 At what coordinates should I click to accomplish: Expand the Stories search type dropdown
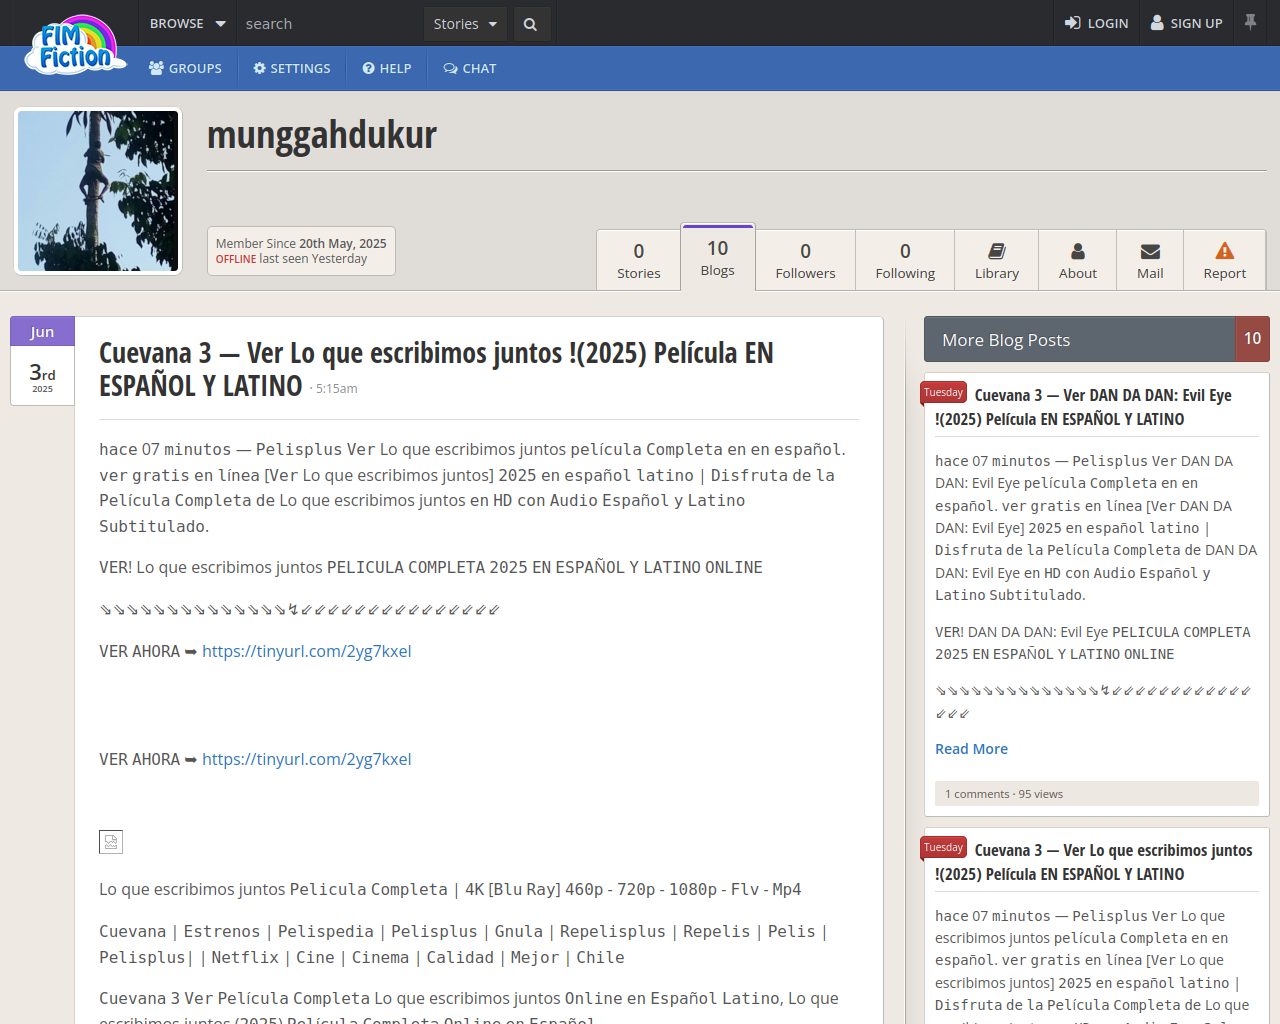click(465, 24)
